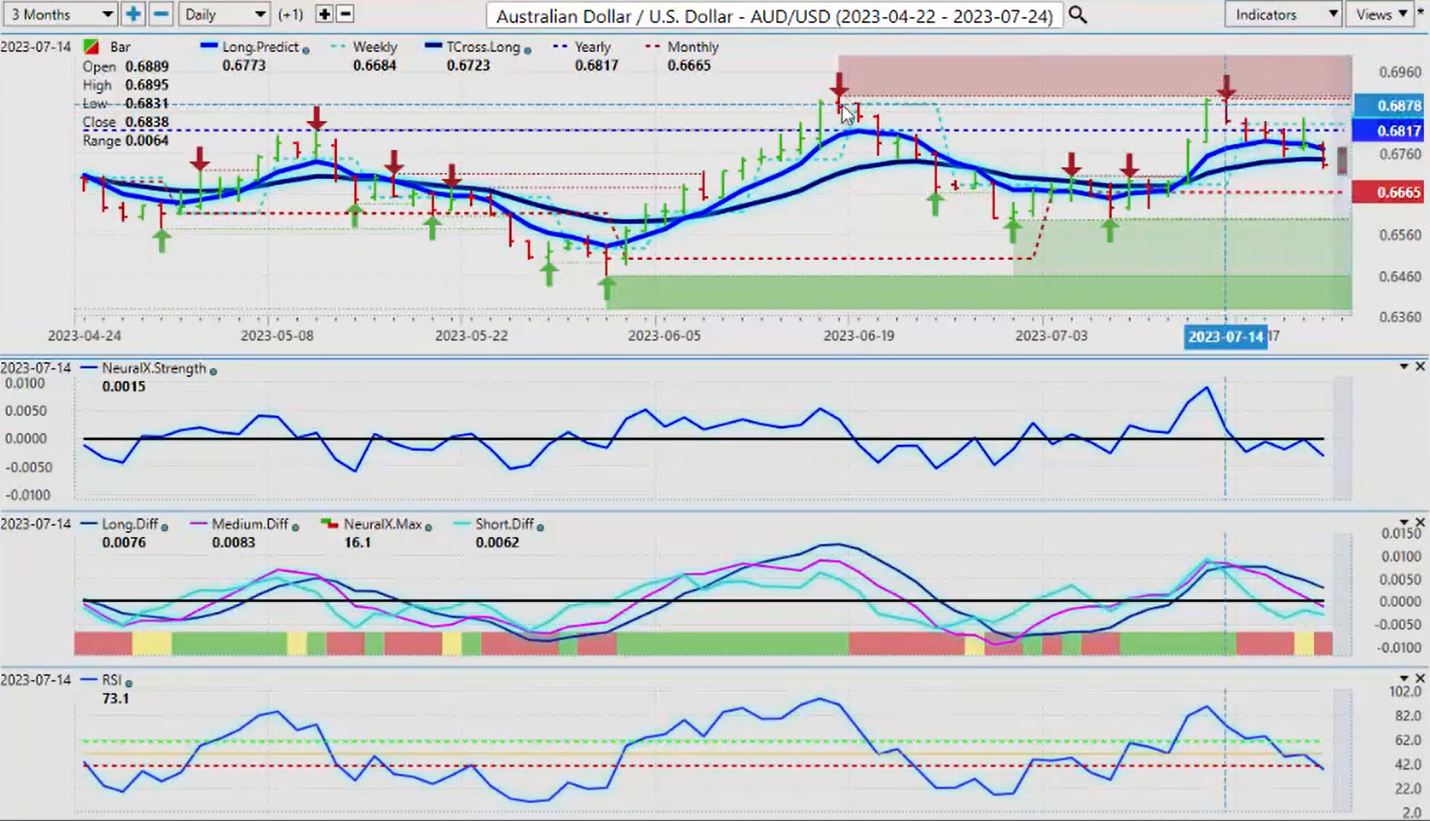
Task: Click the RSI value 73.1
Action: click(115, 698)
